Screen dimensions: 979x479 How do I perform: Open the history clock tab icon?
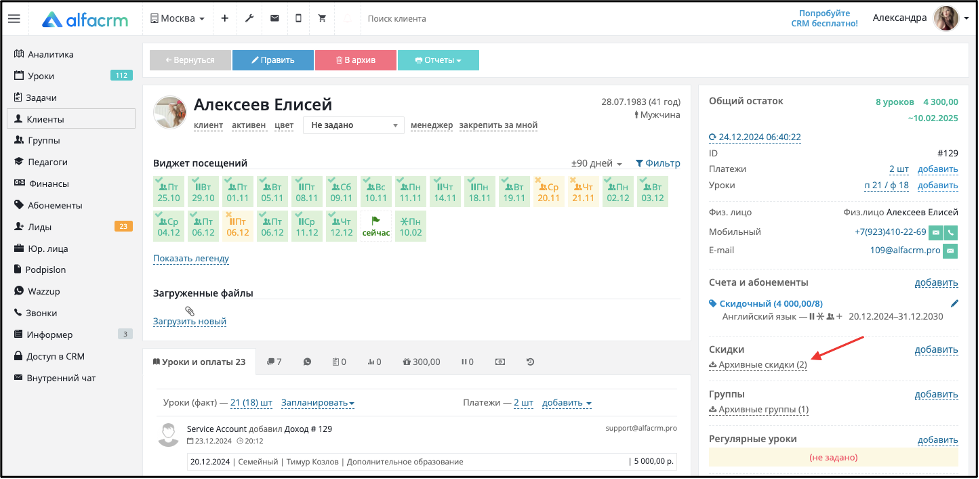tap(530, 362)
